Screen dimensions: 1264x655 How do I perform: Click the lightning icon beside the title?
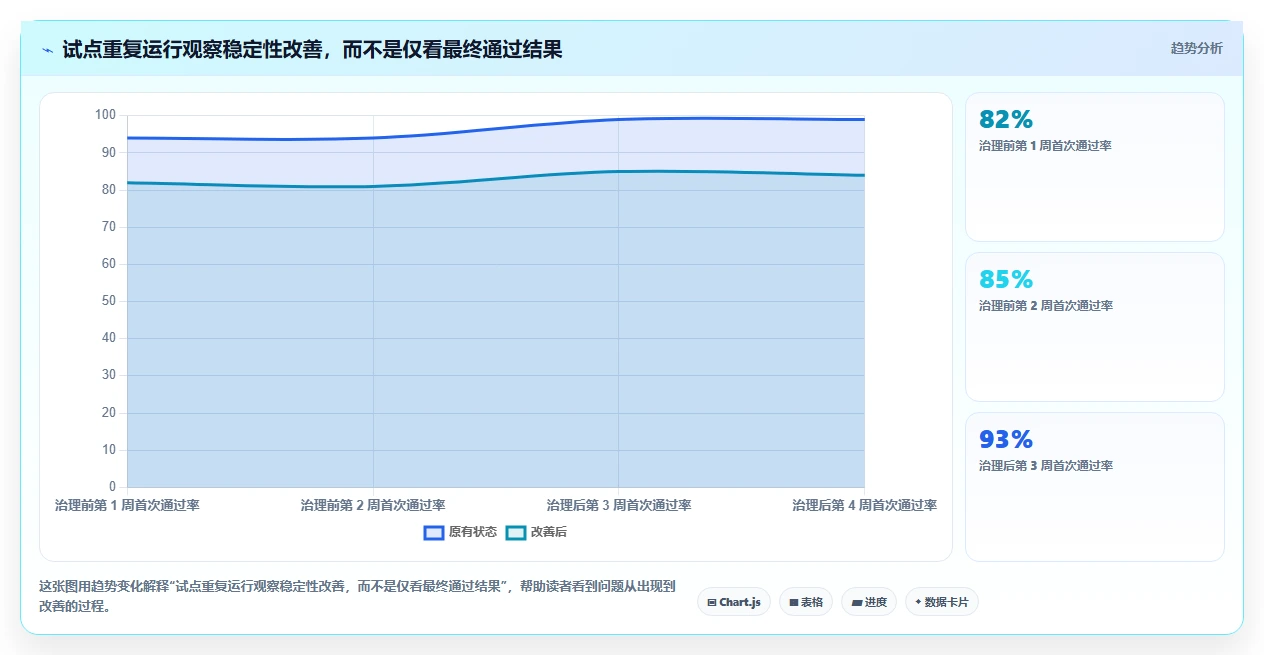47,50
